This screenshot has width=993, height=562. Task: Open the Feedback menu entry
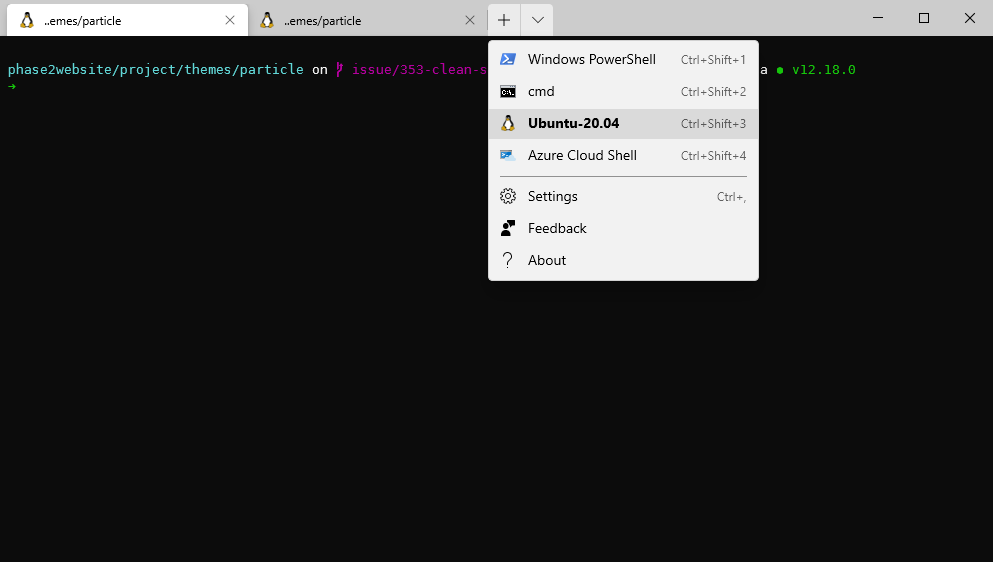pos(623,228)
